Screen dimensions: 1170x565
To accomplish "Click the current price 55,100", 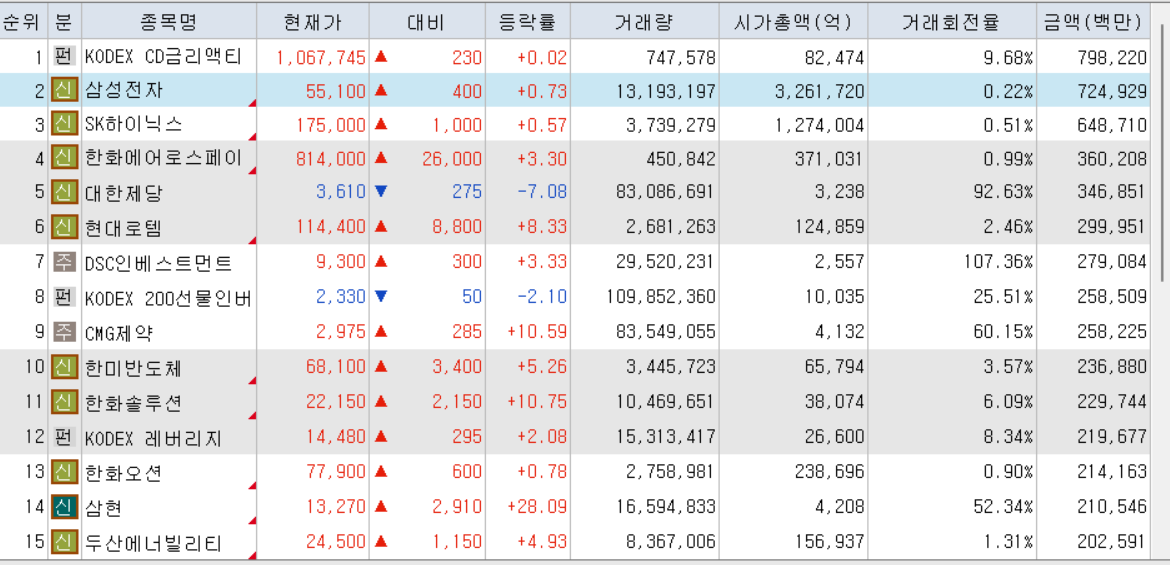I will pyautogui.click(x=336, y=92).
